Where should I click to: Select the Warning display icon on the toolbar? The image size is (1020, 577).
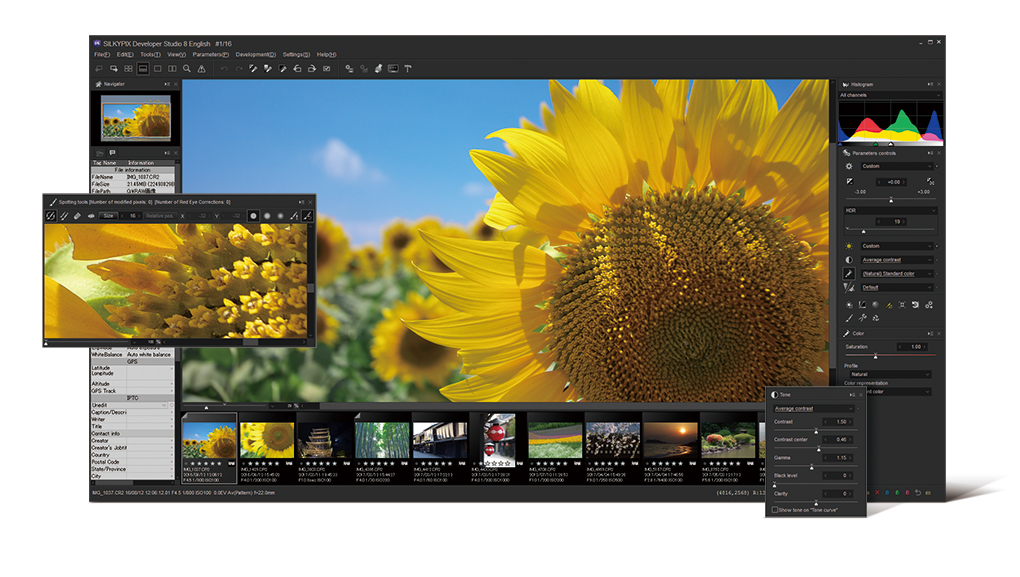[200, 68]
